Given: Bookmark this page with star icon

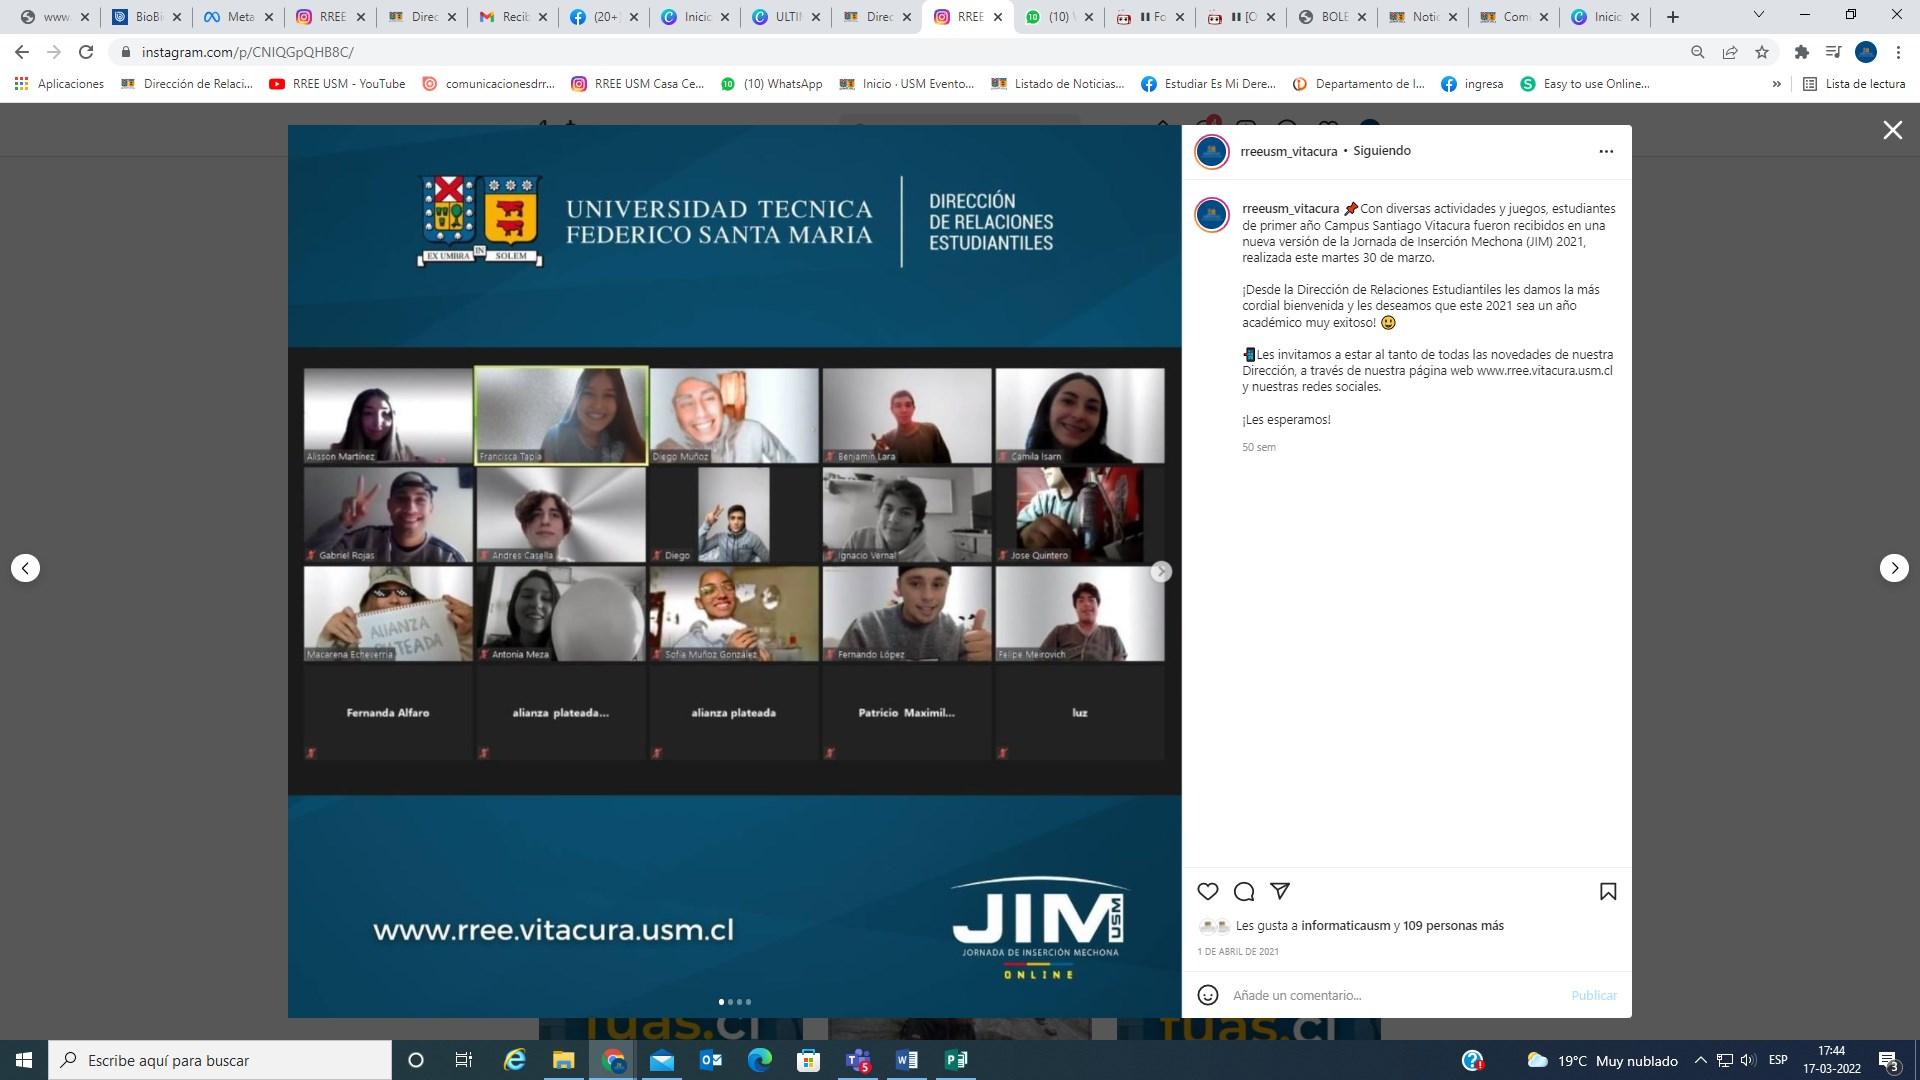Looking at the screenshot, I should coord(1762,52).
